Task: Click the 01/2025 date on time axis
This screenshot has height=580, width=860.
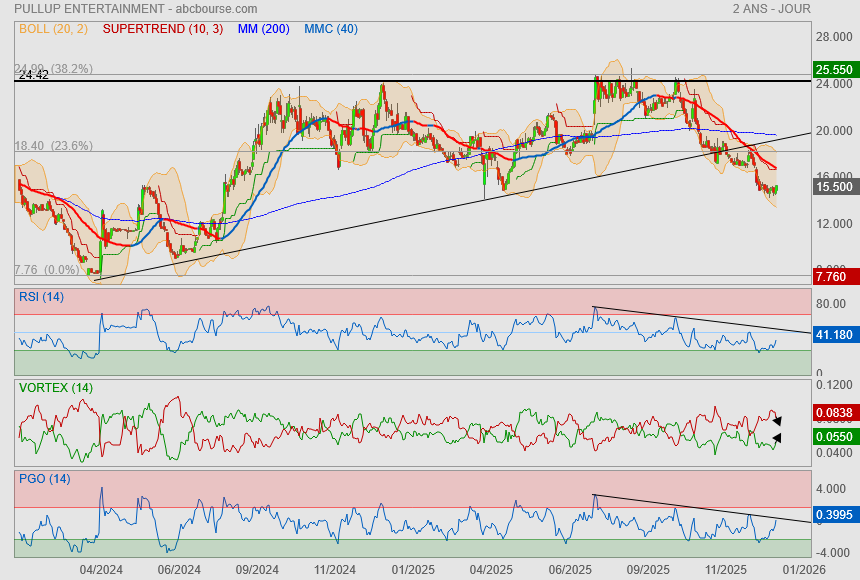Action: 411,569
